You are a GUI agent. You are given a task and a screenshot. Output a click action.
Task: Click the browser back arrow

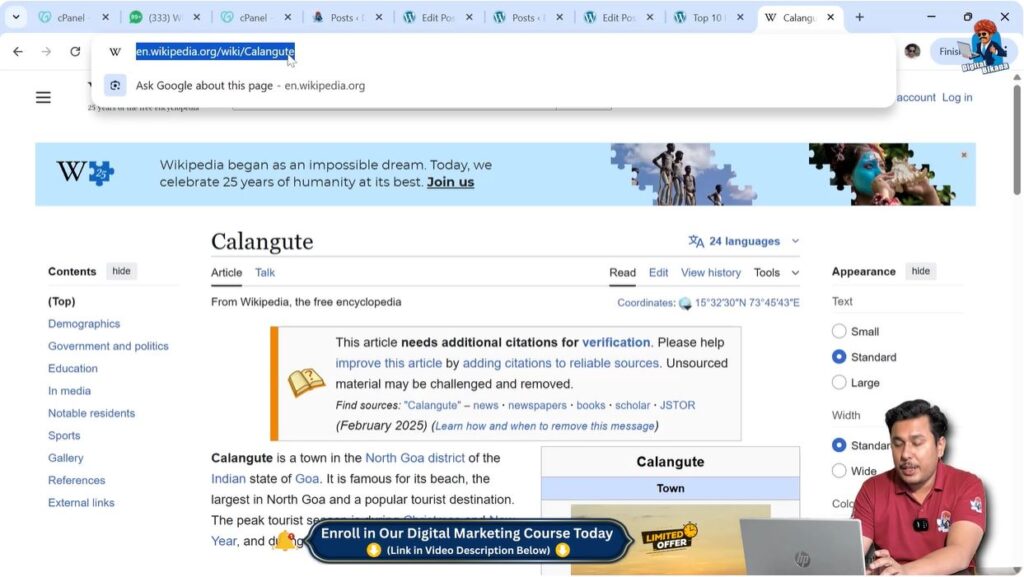17,52
